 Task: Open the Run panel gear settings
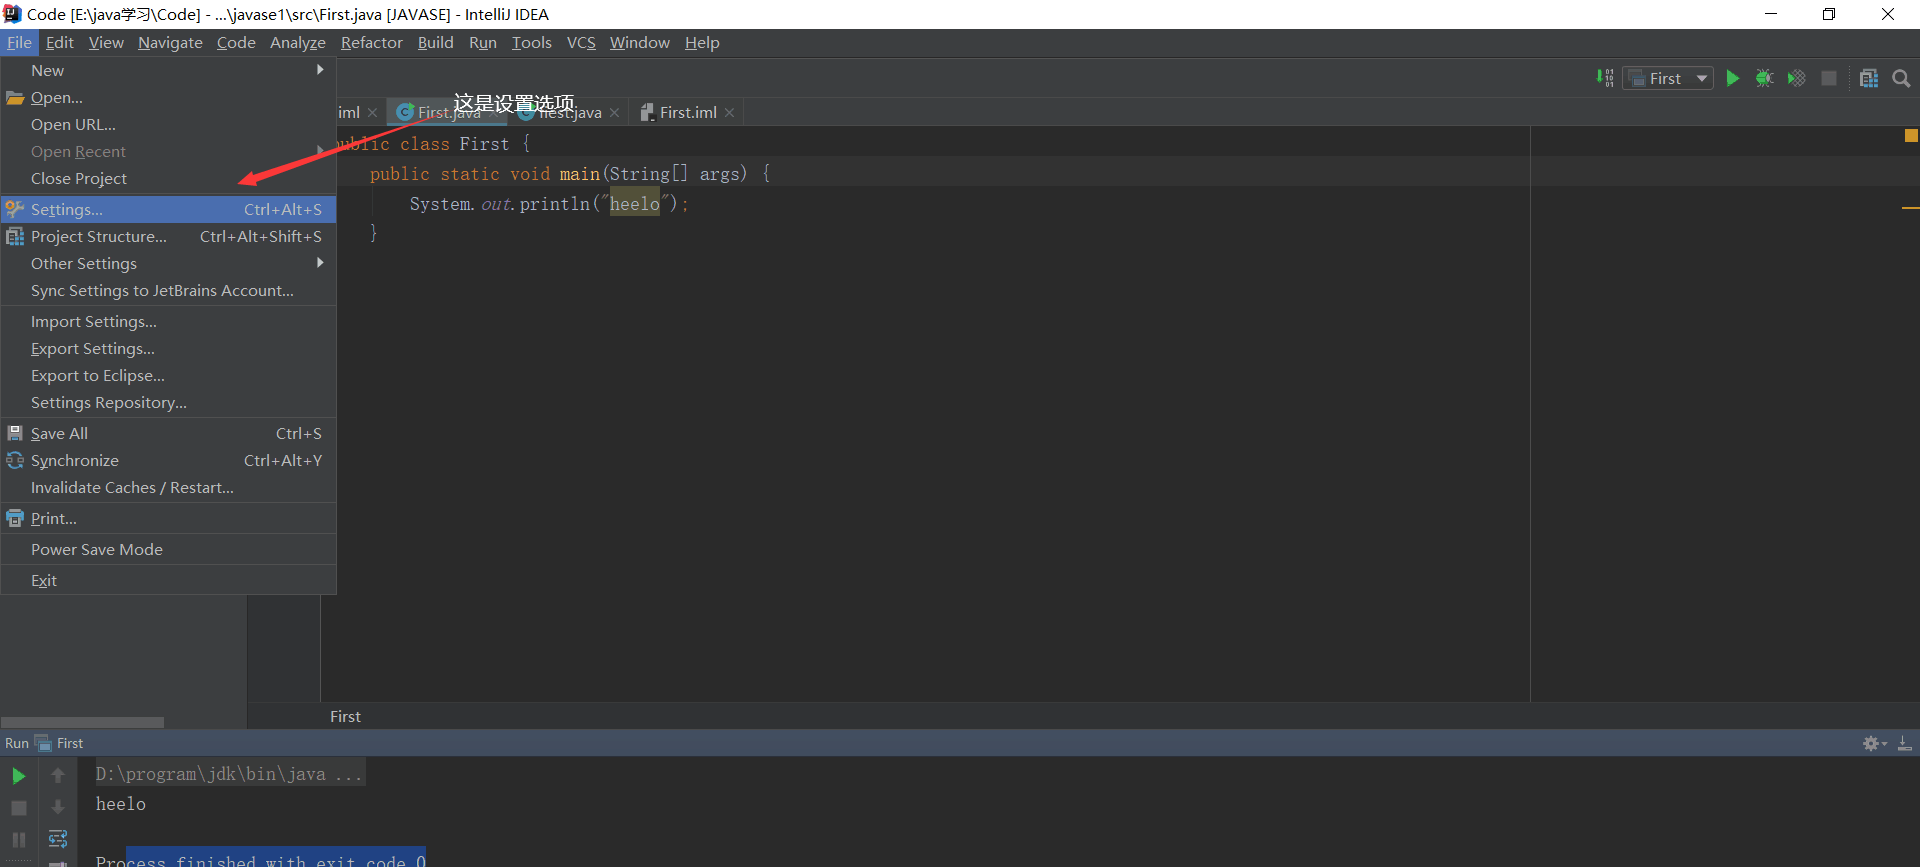tap(1874, 743)
